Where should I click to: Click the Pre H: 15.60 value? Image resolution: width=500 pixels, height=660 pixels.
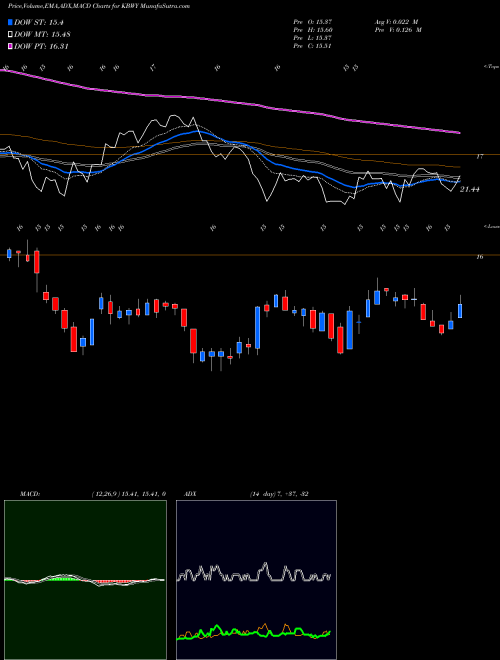[x=314, y=29]
